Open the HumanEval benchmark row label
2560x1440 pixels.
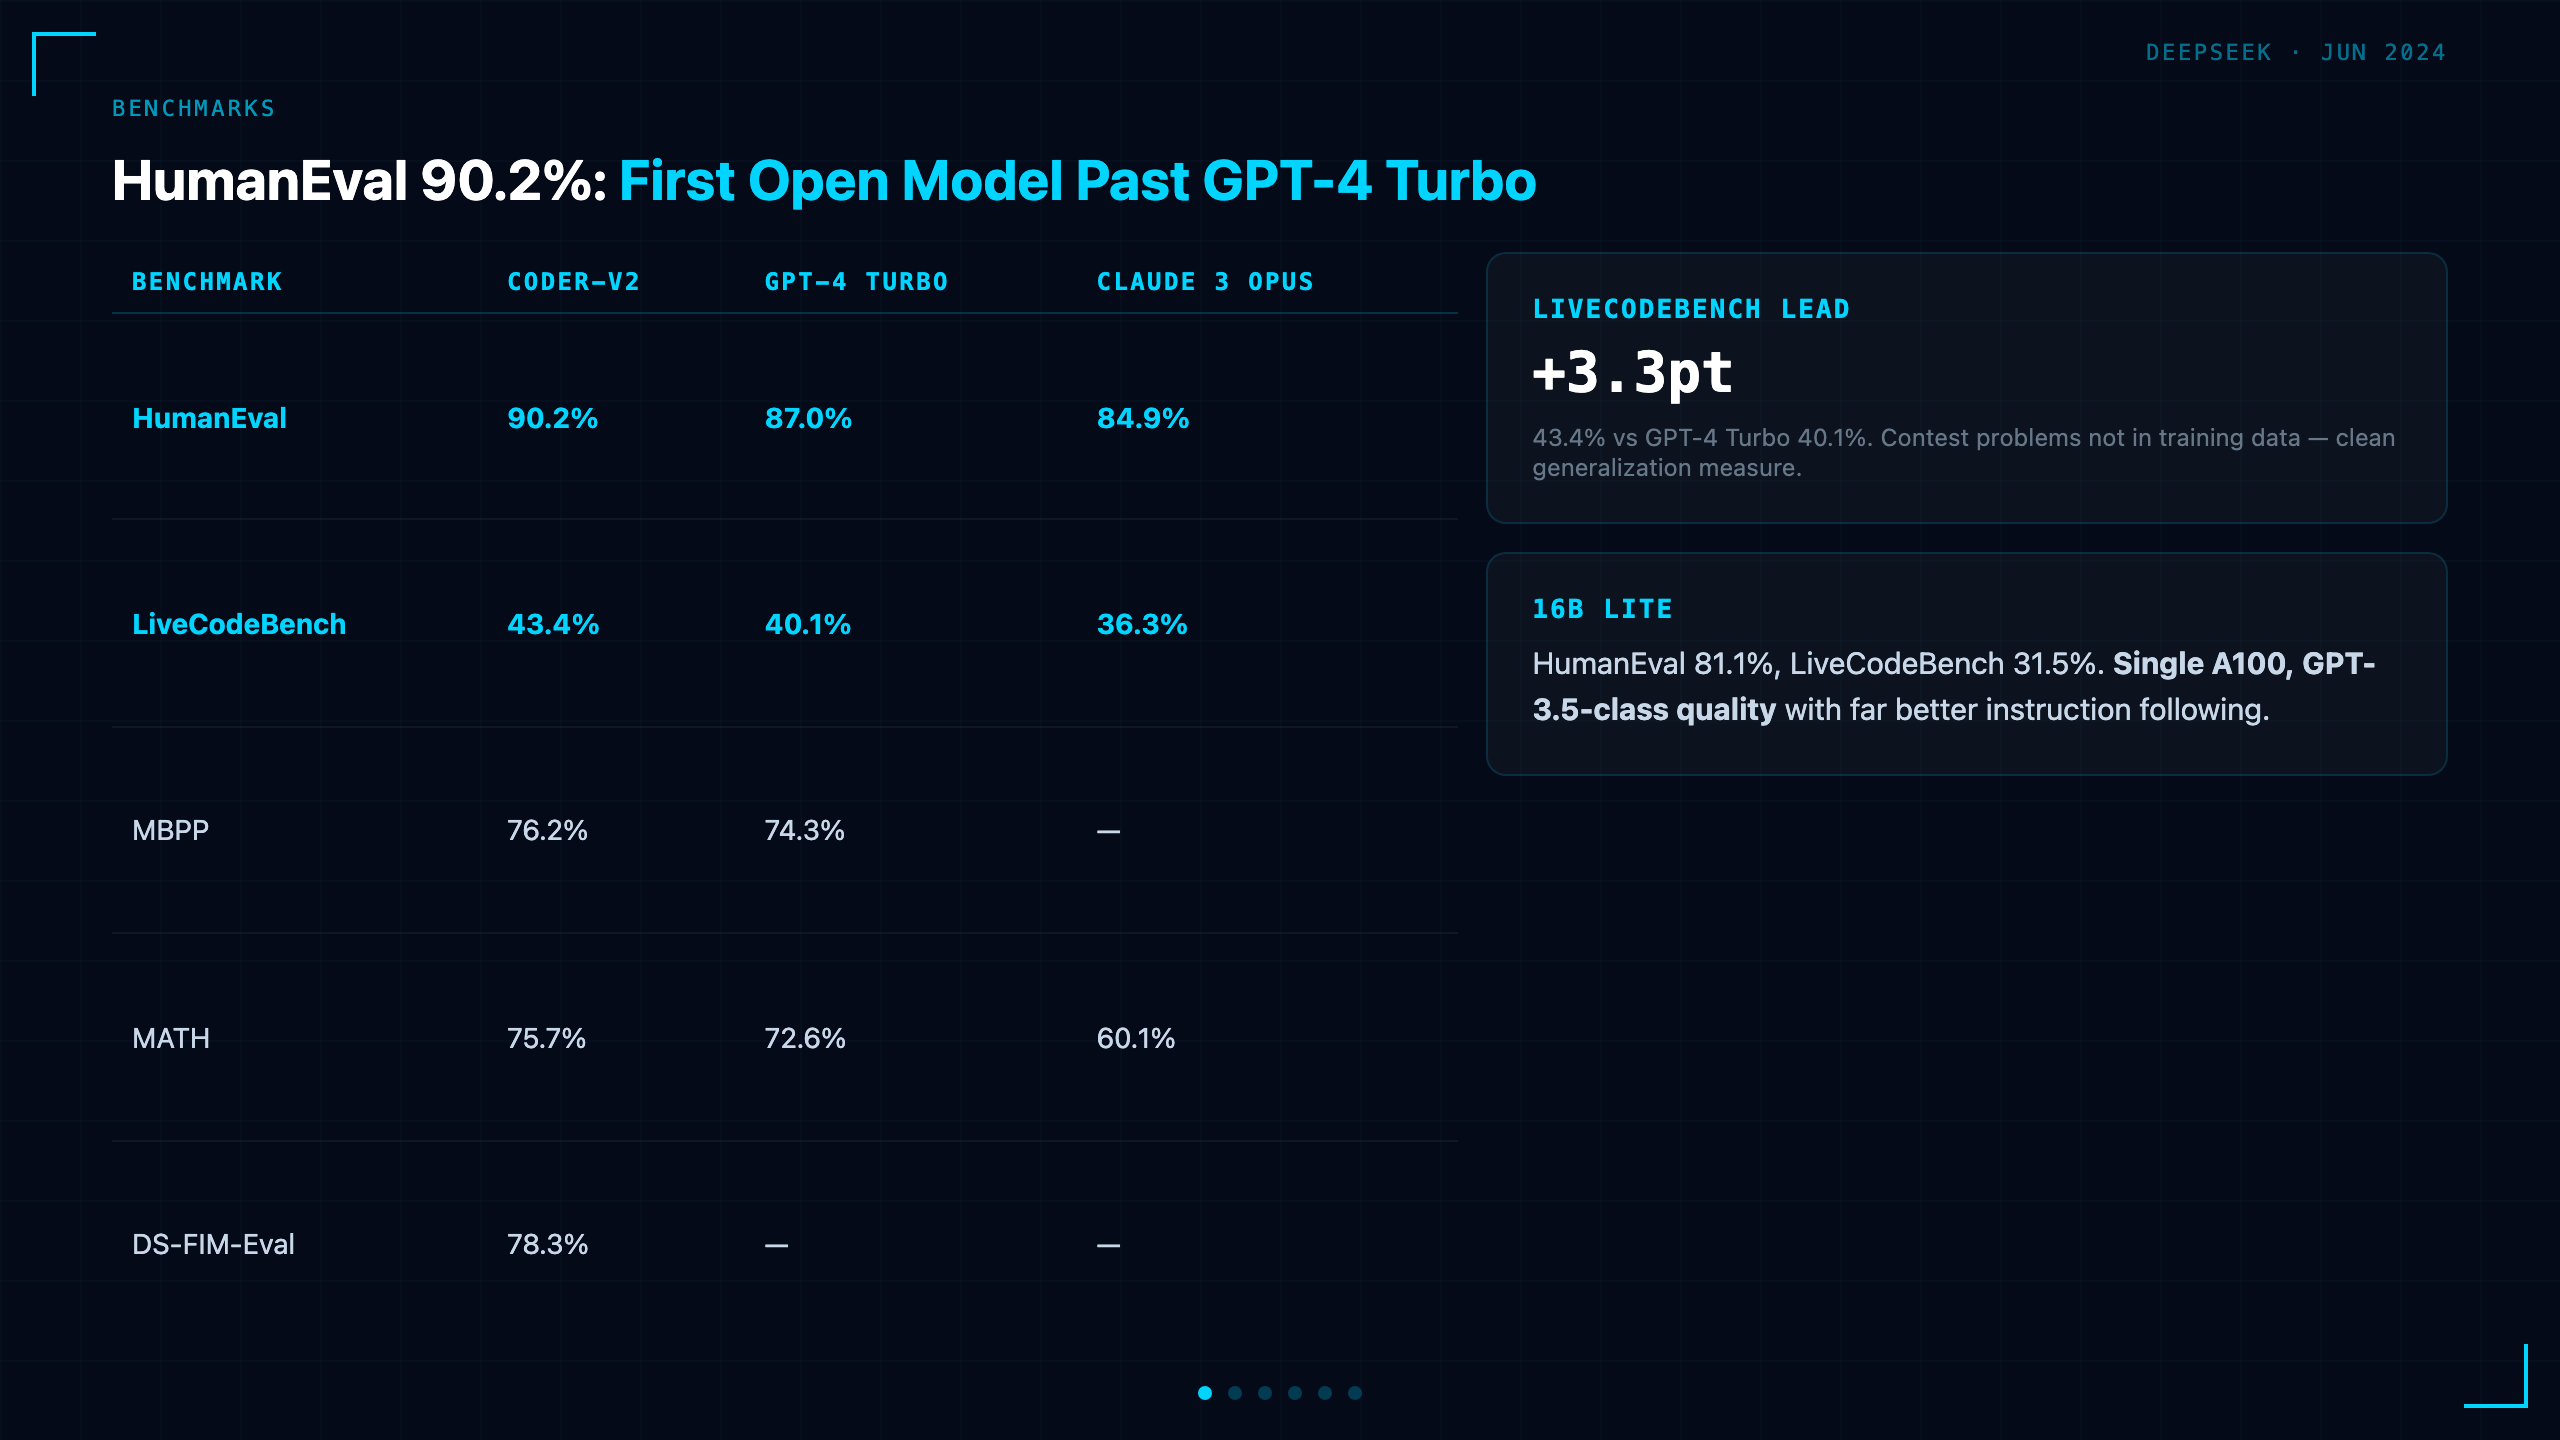209,418
